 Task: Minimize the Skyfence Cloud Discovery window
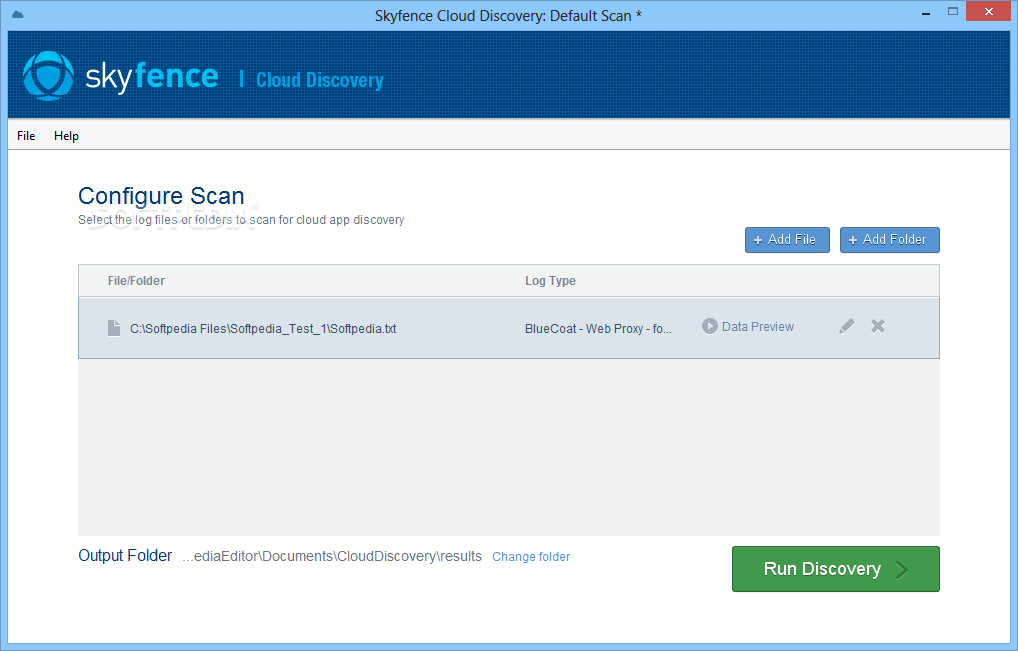(926, 13)
